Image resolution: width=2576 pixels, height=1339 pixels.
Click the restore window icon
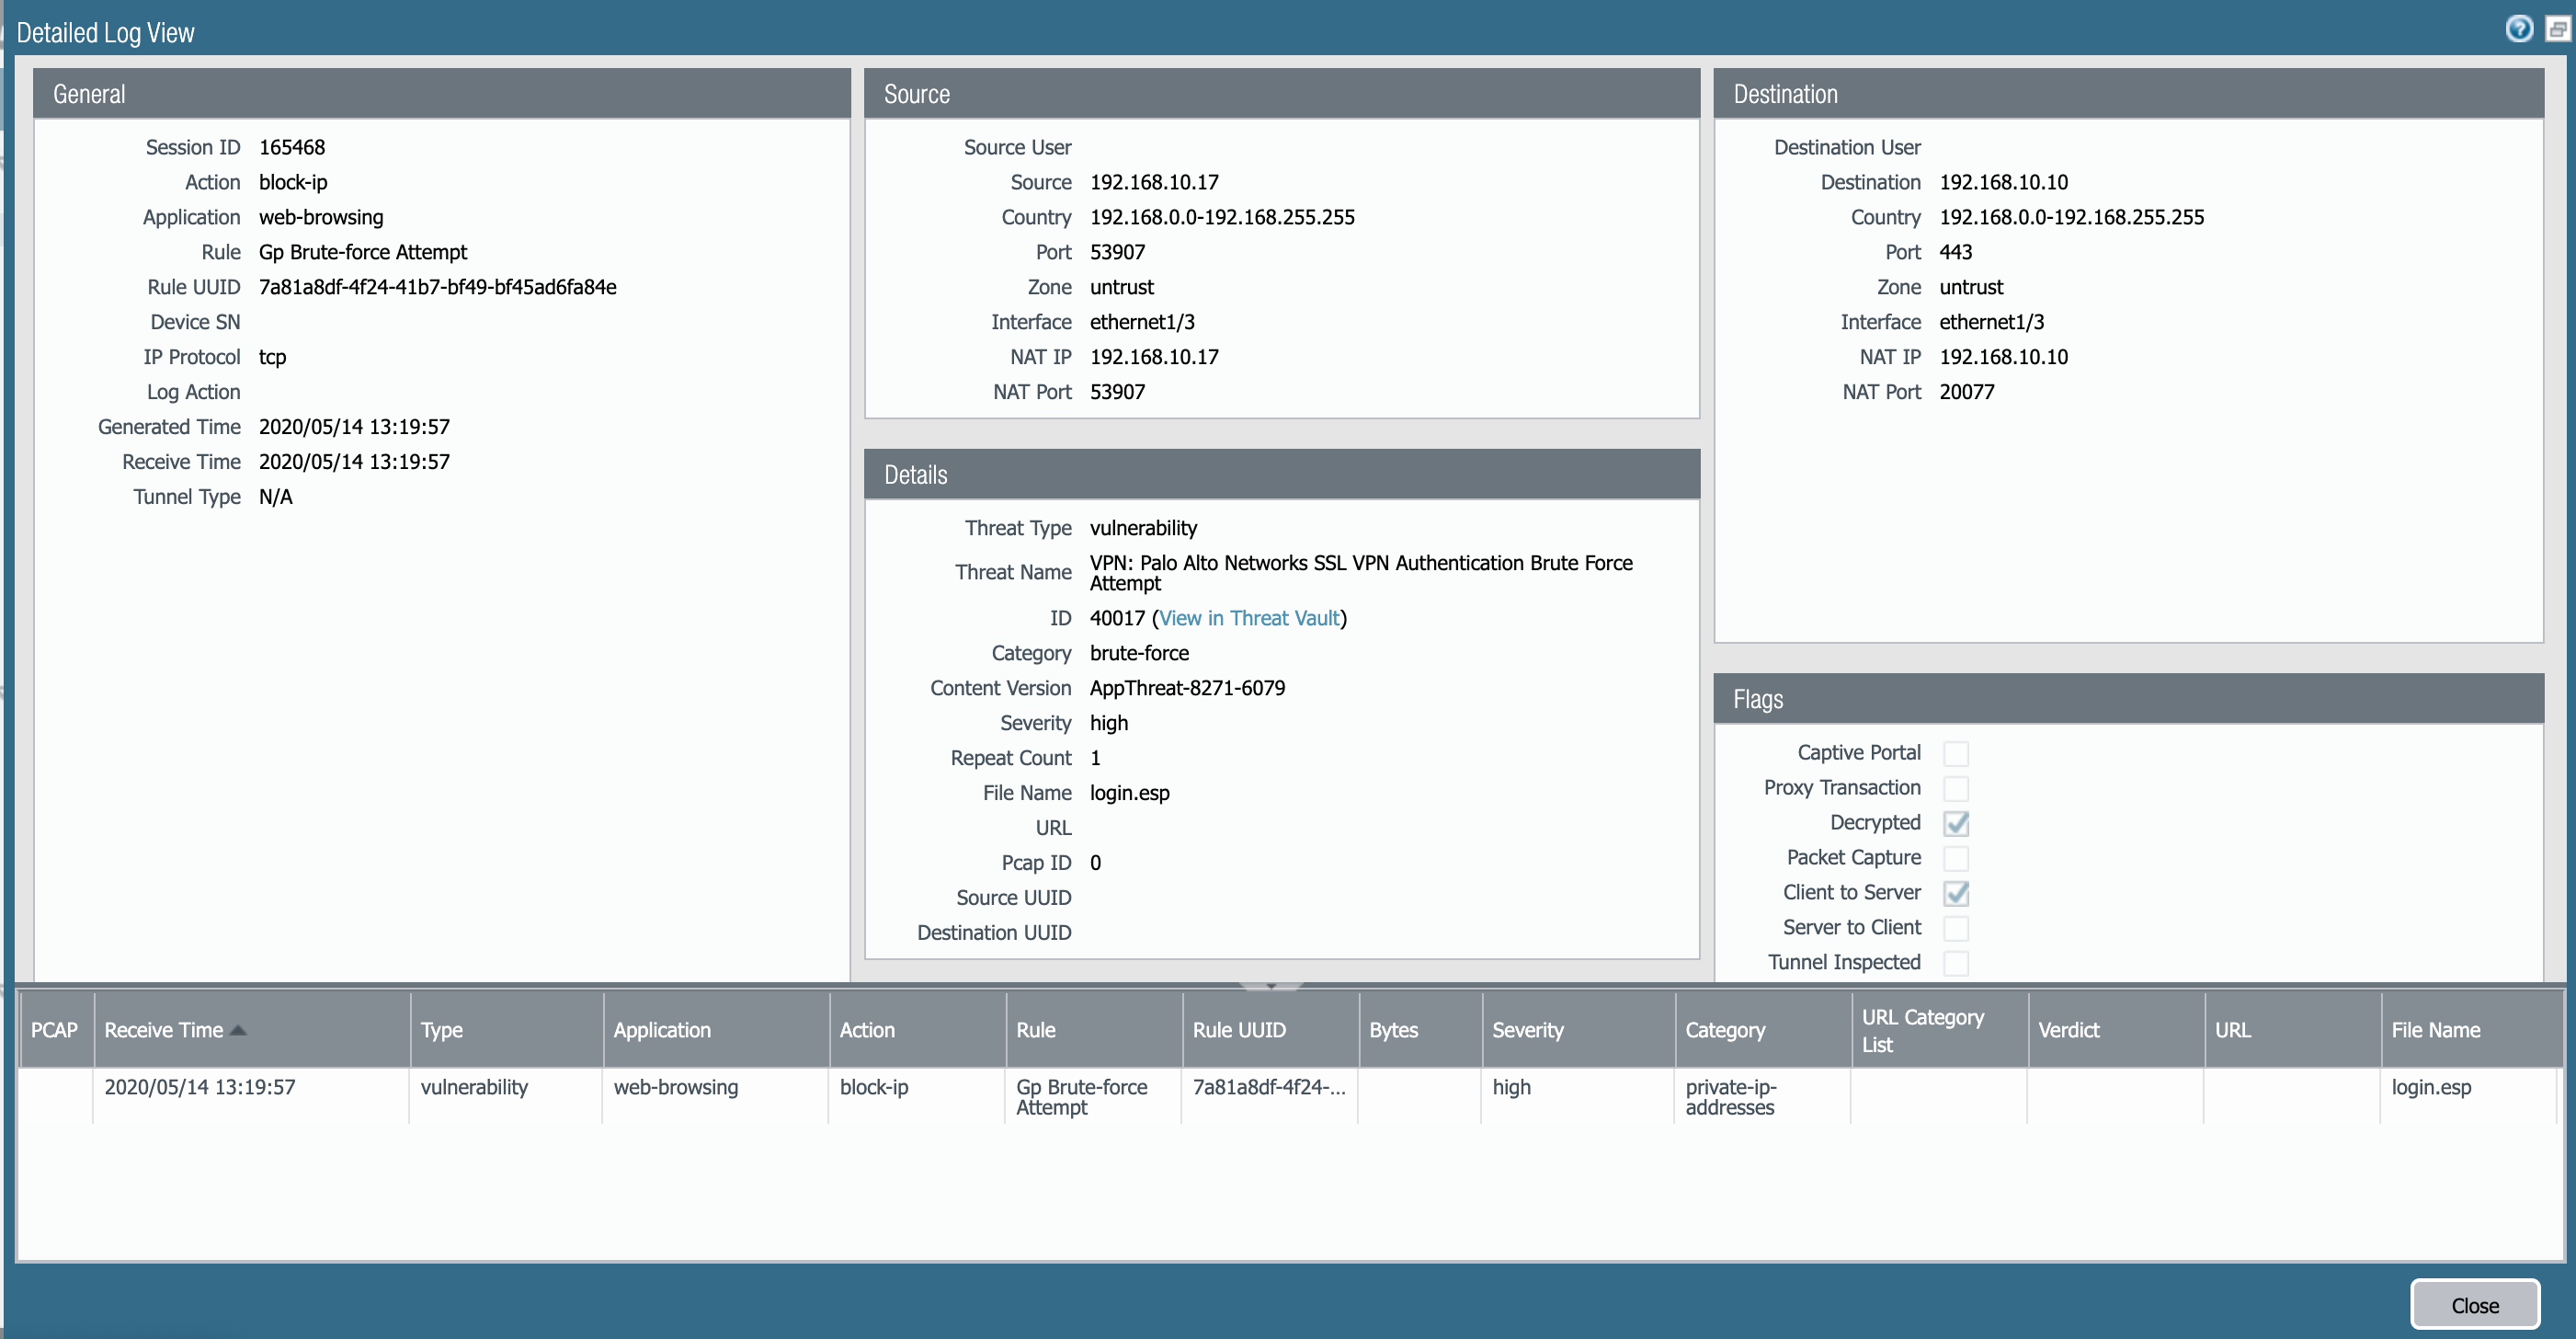click(x=2557, y=29)
